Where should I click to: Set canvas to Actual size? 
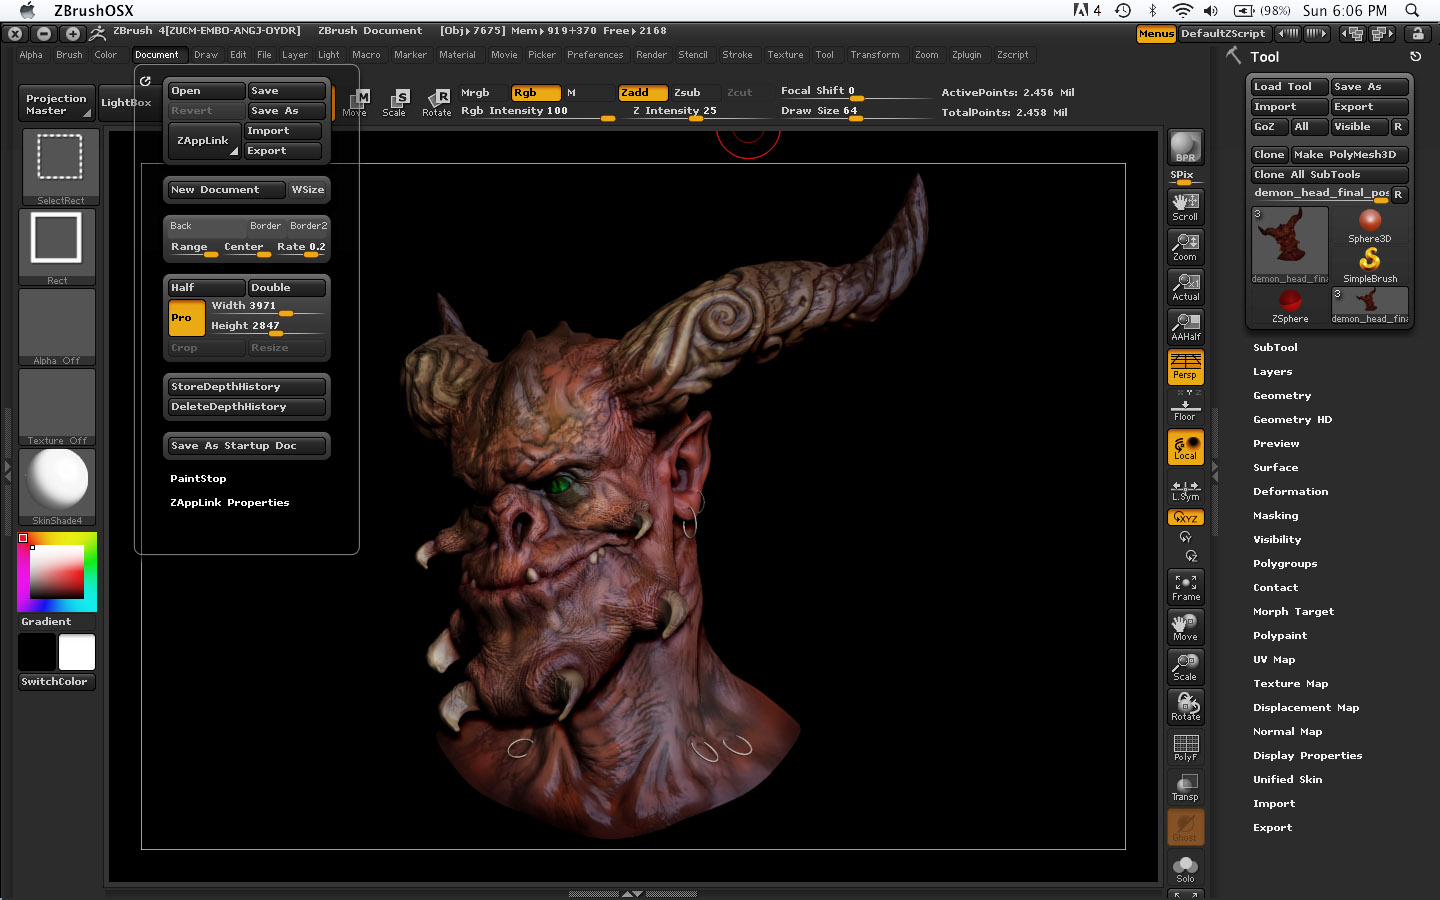(1185, 286)
